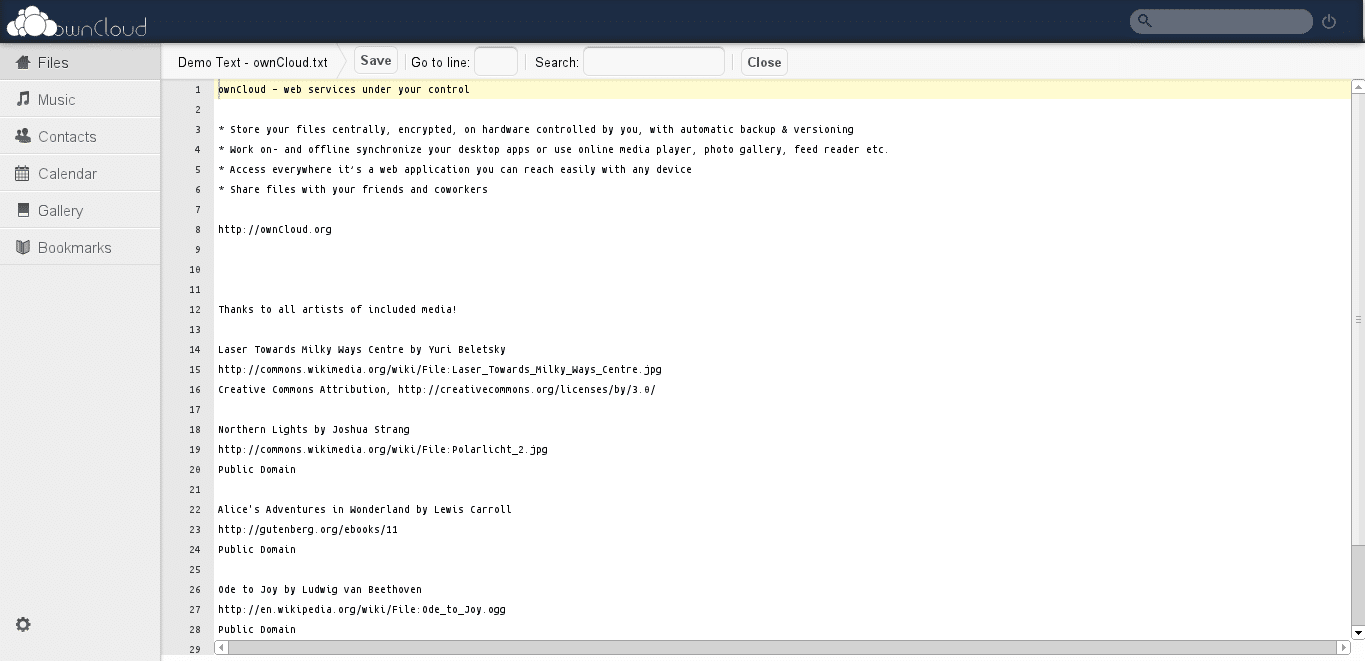Click horizontal scrollbar right arrow

click(1344, 647)
